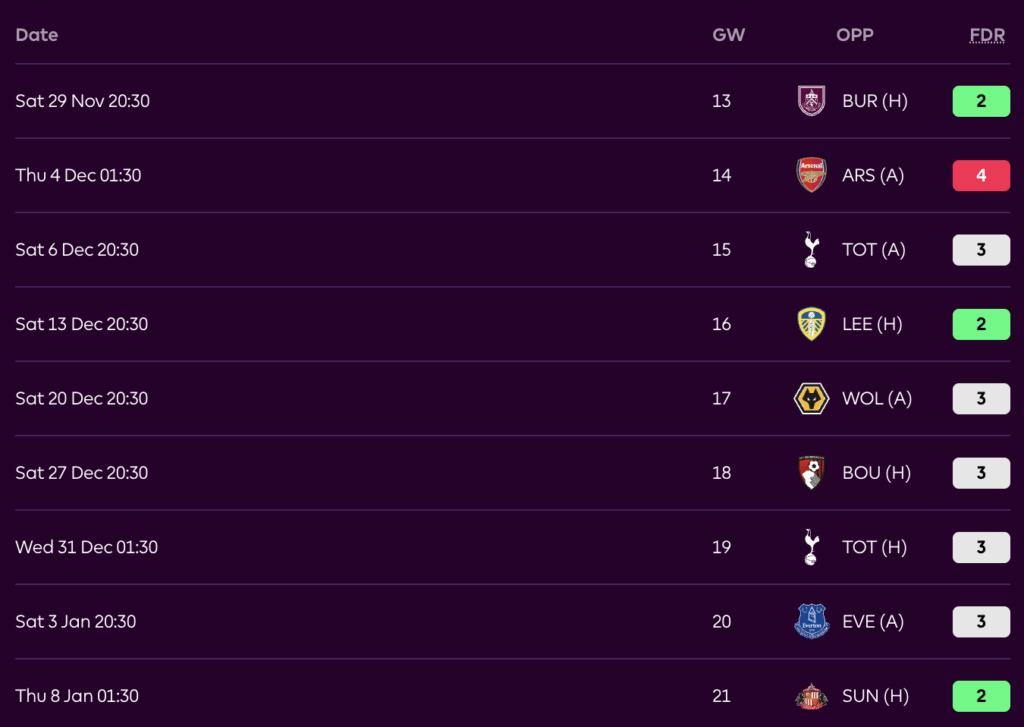The width and height of the screenshot is (1024, 727).
Task: Click the OPP column header
Action: (x=855, y=35)
